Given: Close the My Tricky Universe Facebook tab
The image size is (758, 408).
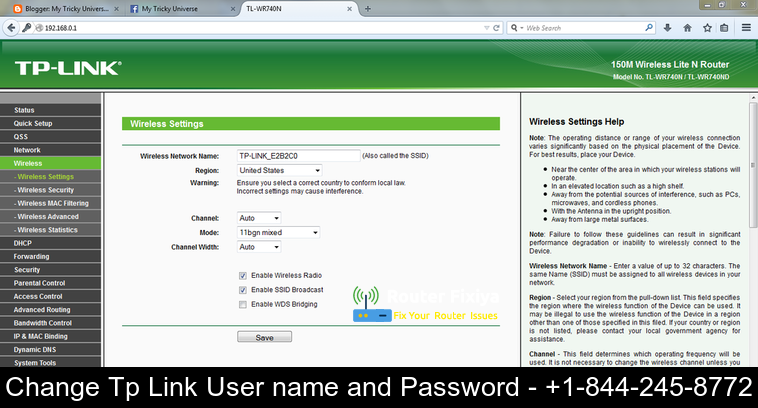Looking at the screenshot, I should pos(233,9).
